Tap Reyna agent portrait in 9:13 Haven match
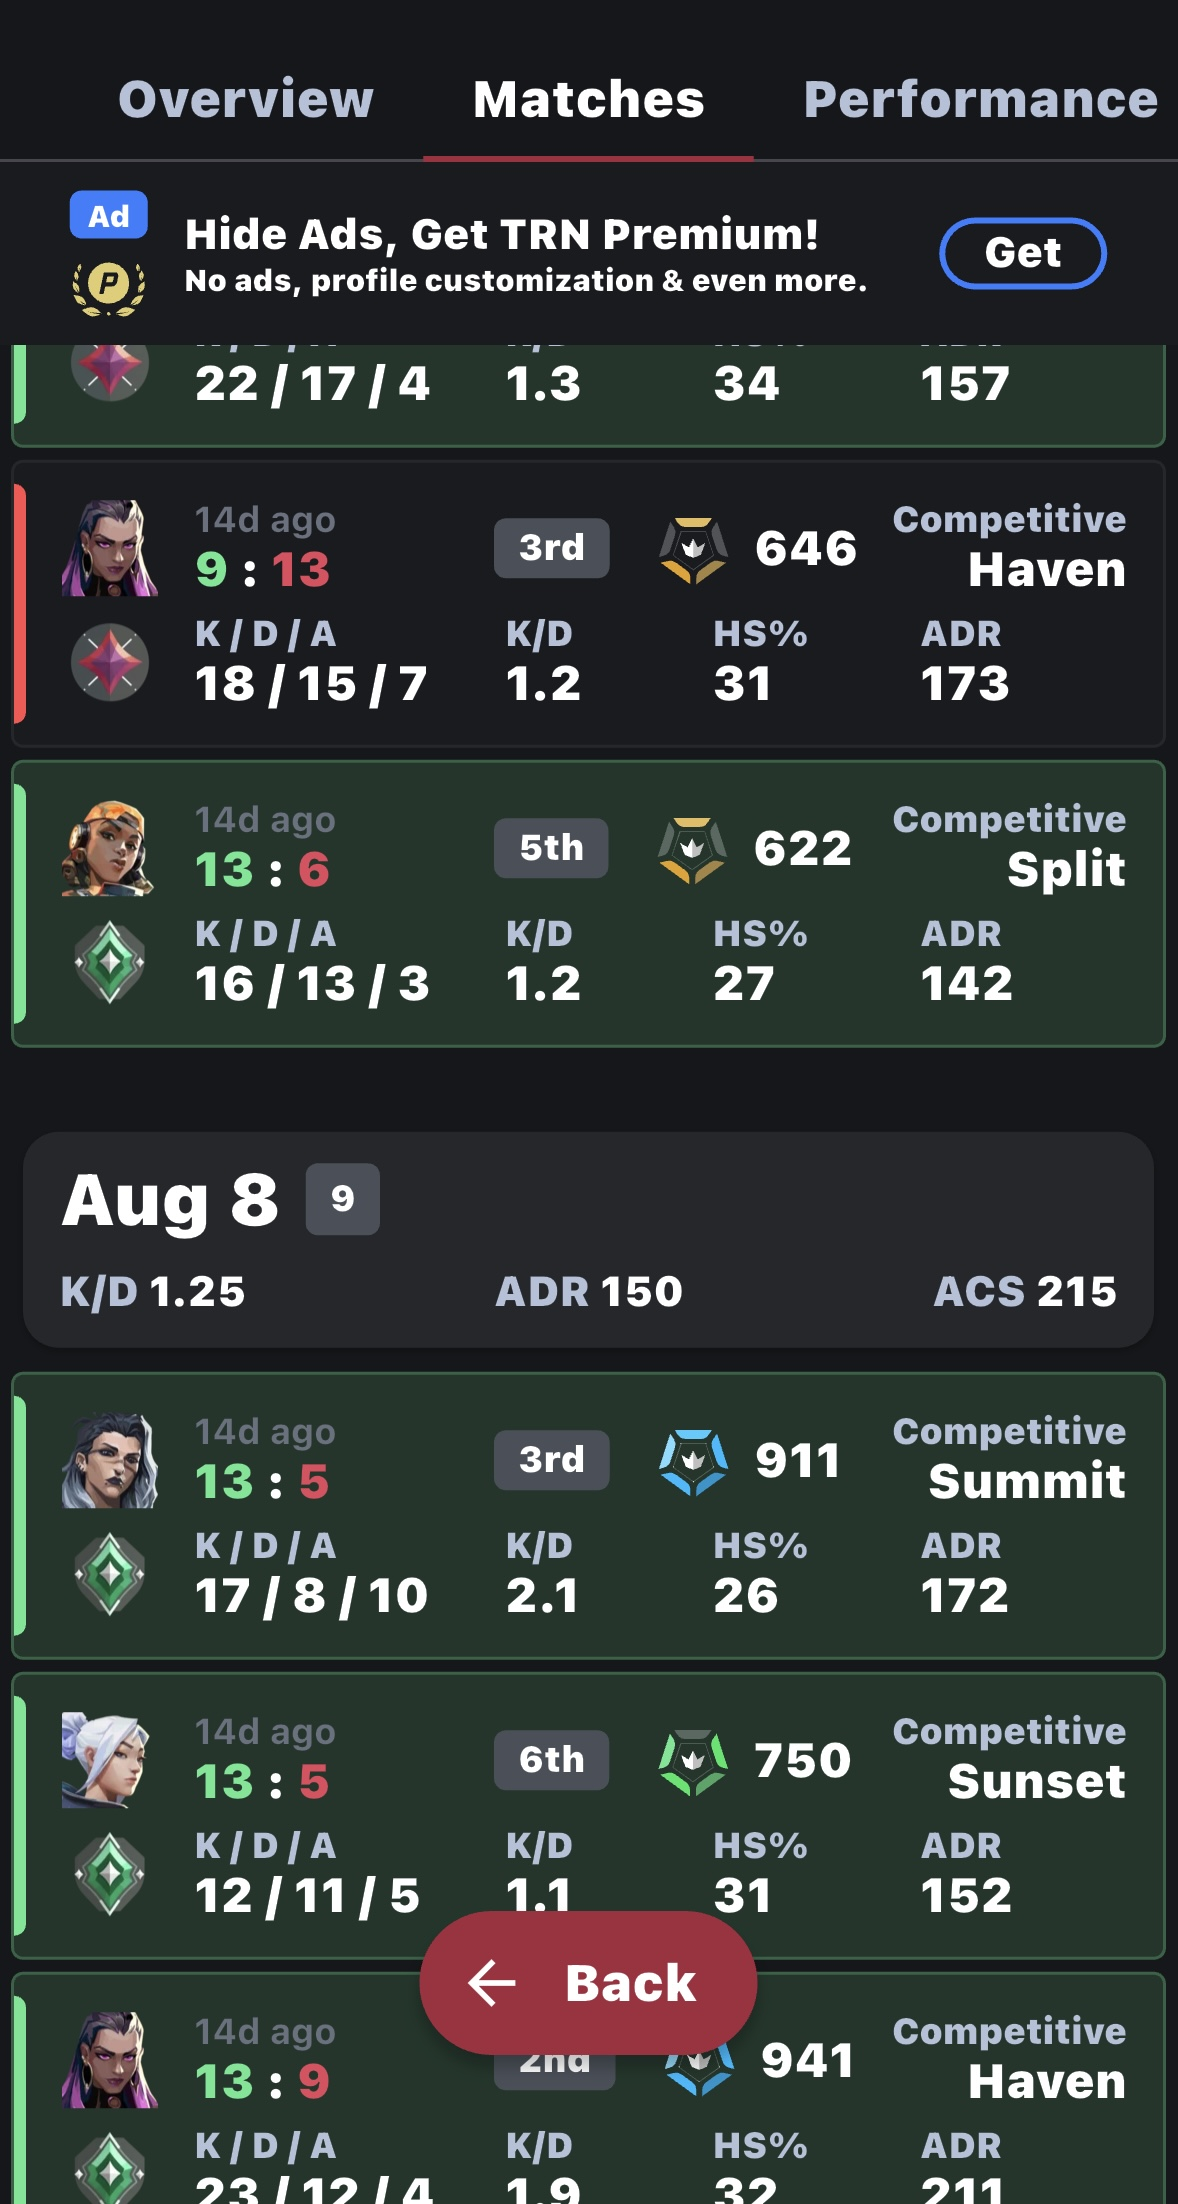The height and width of the screenshot is (2204, 1178). [110, 548]
